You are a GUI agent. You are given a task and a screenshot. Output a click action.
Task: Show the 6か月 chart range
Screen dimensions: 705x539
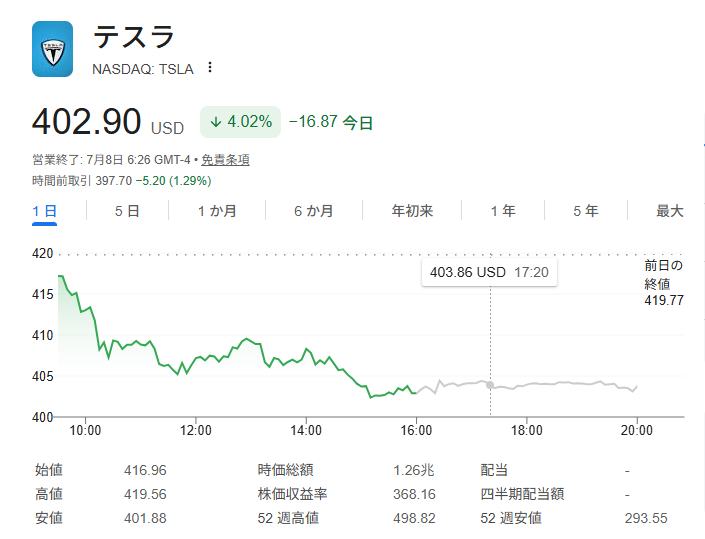[314, 211]
